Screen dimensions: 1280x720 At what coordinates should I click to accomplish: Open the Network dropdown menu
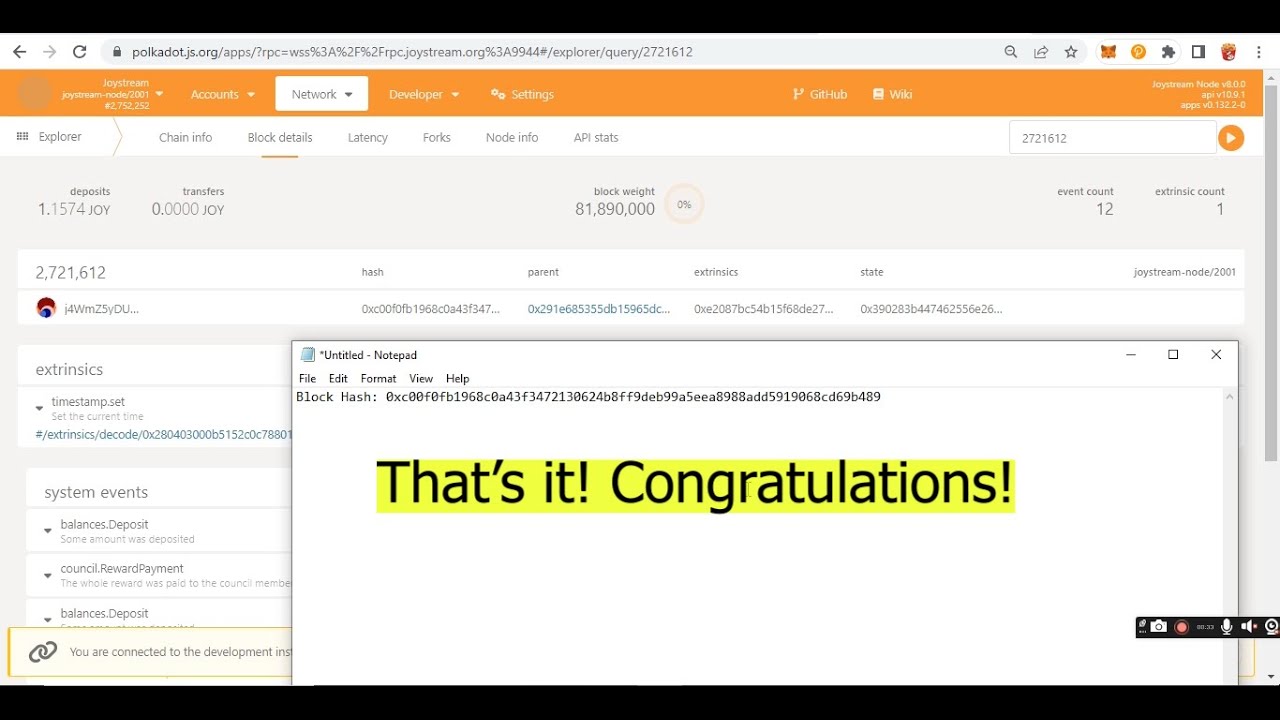(x=322, y=94)
